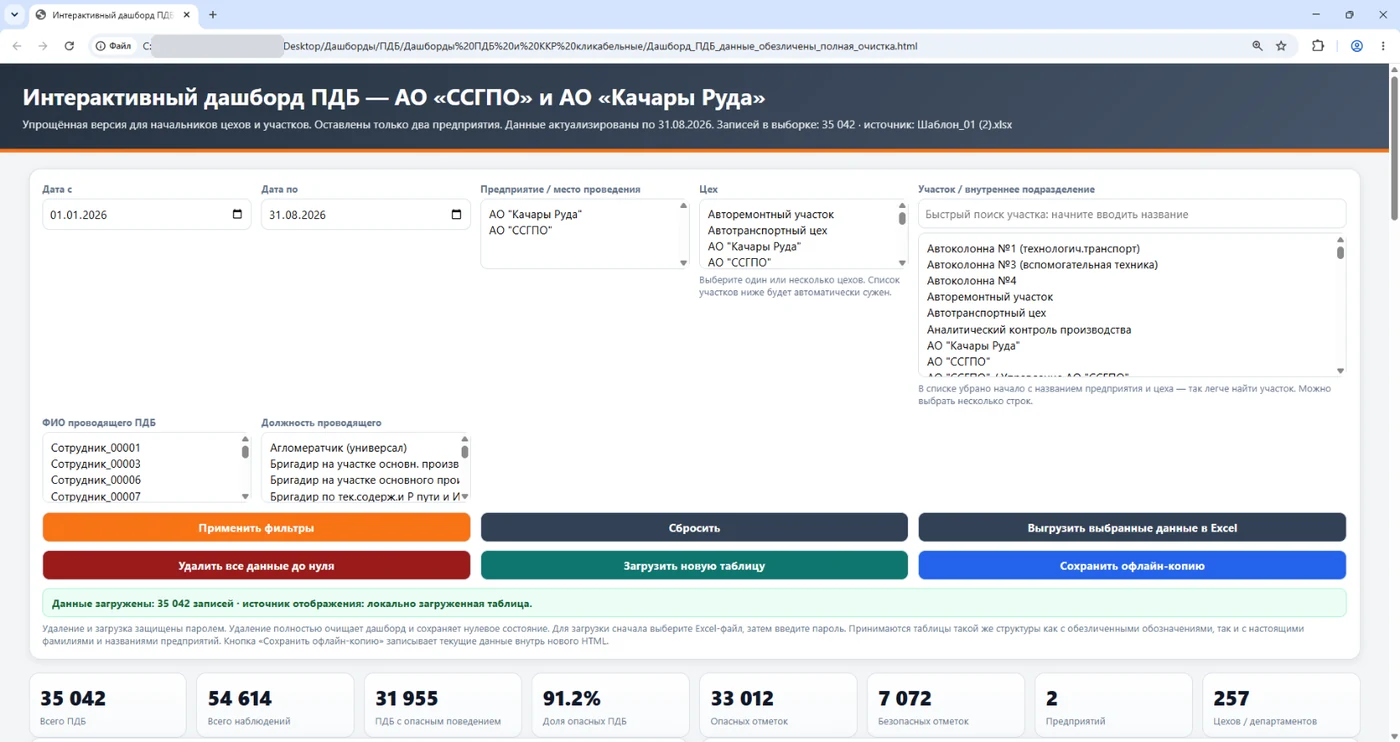The width and height of the screenshot is (1400, 742).
Task: Go forward in browser history
Action: point(42,46)
